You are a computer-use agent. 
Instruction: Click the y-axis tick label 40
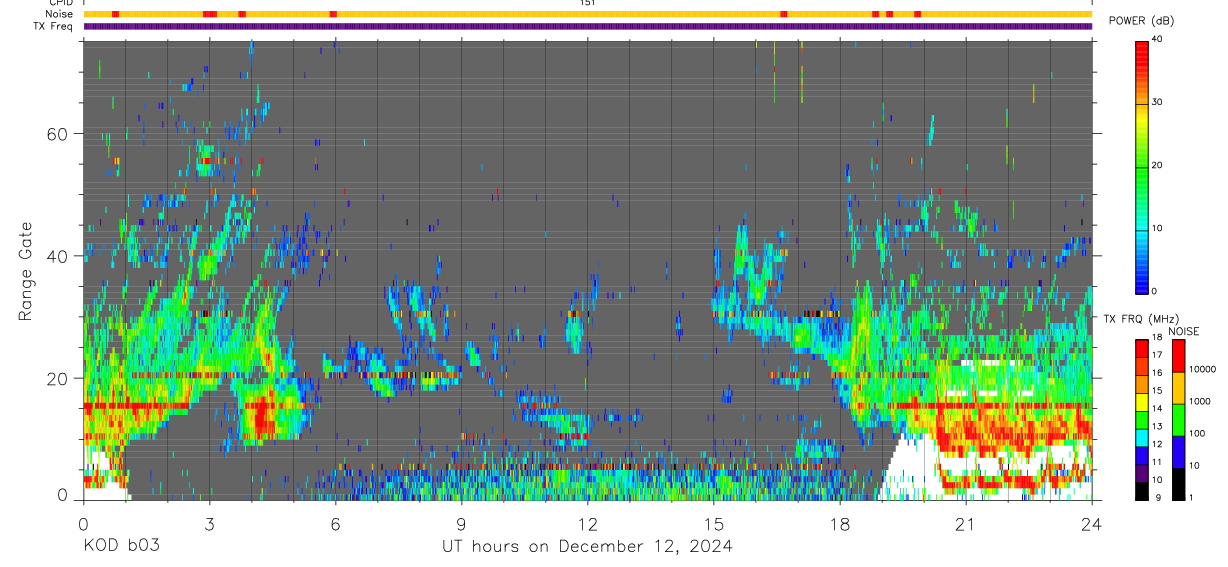(58, 256)
